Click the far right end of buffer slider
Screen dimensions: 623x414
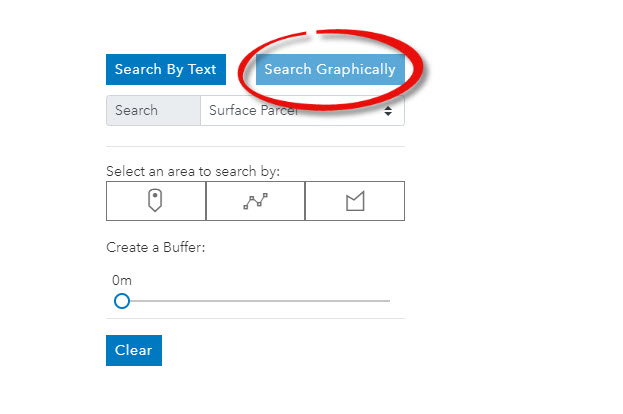point(389,301)
